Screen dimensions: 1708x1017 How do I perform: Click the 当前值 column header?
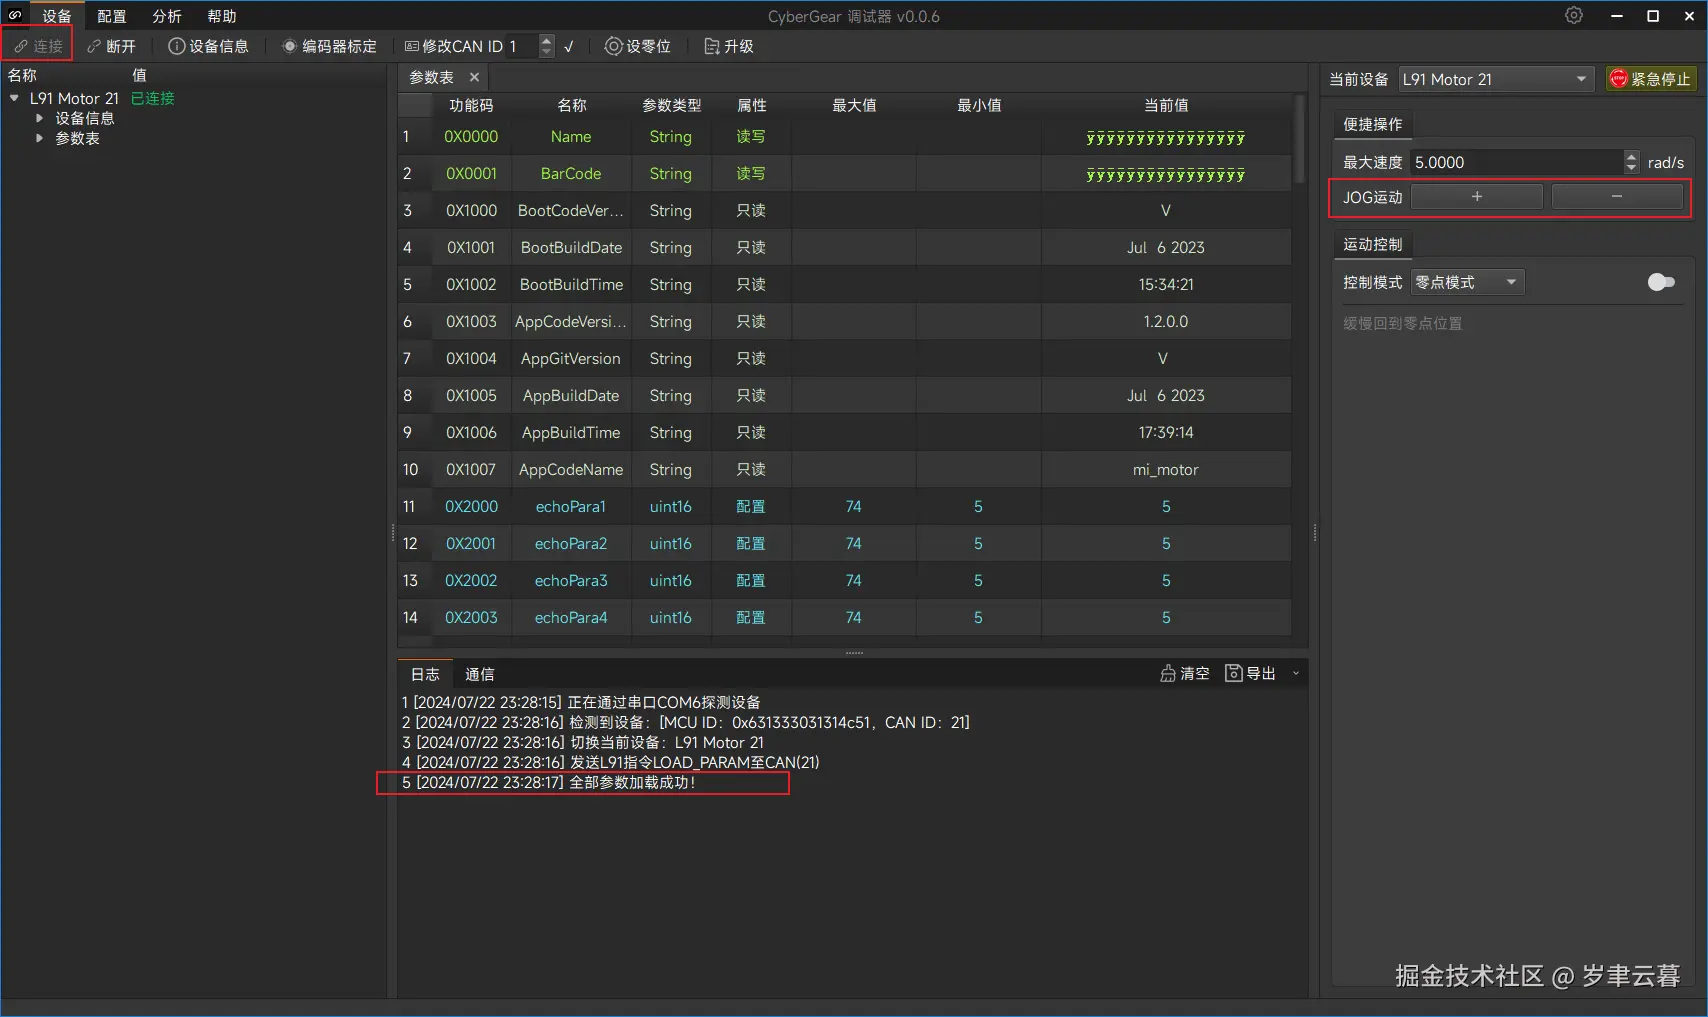click(1166, 105)
